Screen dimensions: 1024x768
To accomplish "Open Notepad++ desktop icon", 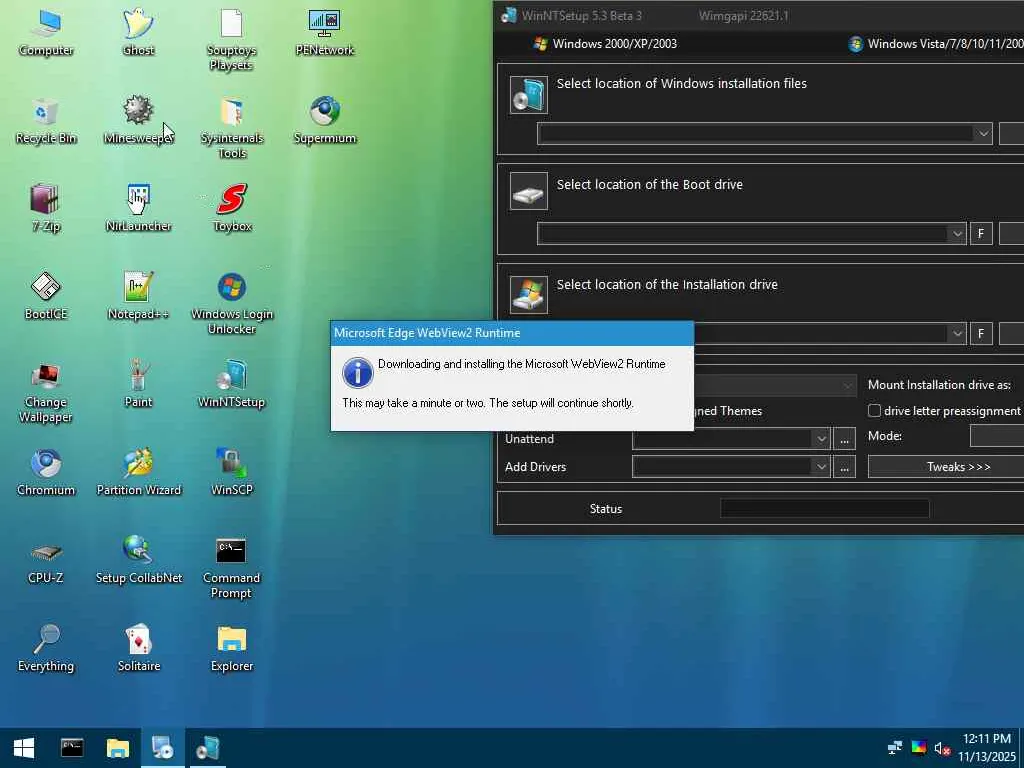I will click(x=138, y=296).
